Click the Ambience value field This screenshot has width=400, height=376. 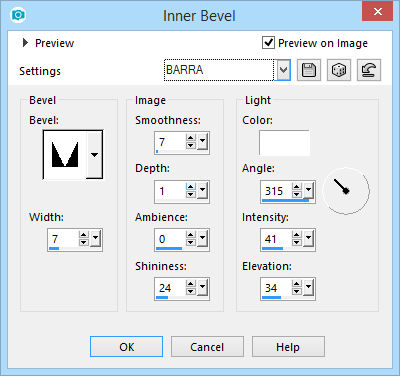[171, 239]
